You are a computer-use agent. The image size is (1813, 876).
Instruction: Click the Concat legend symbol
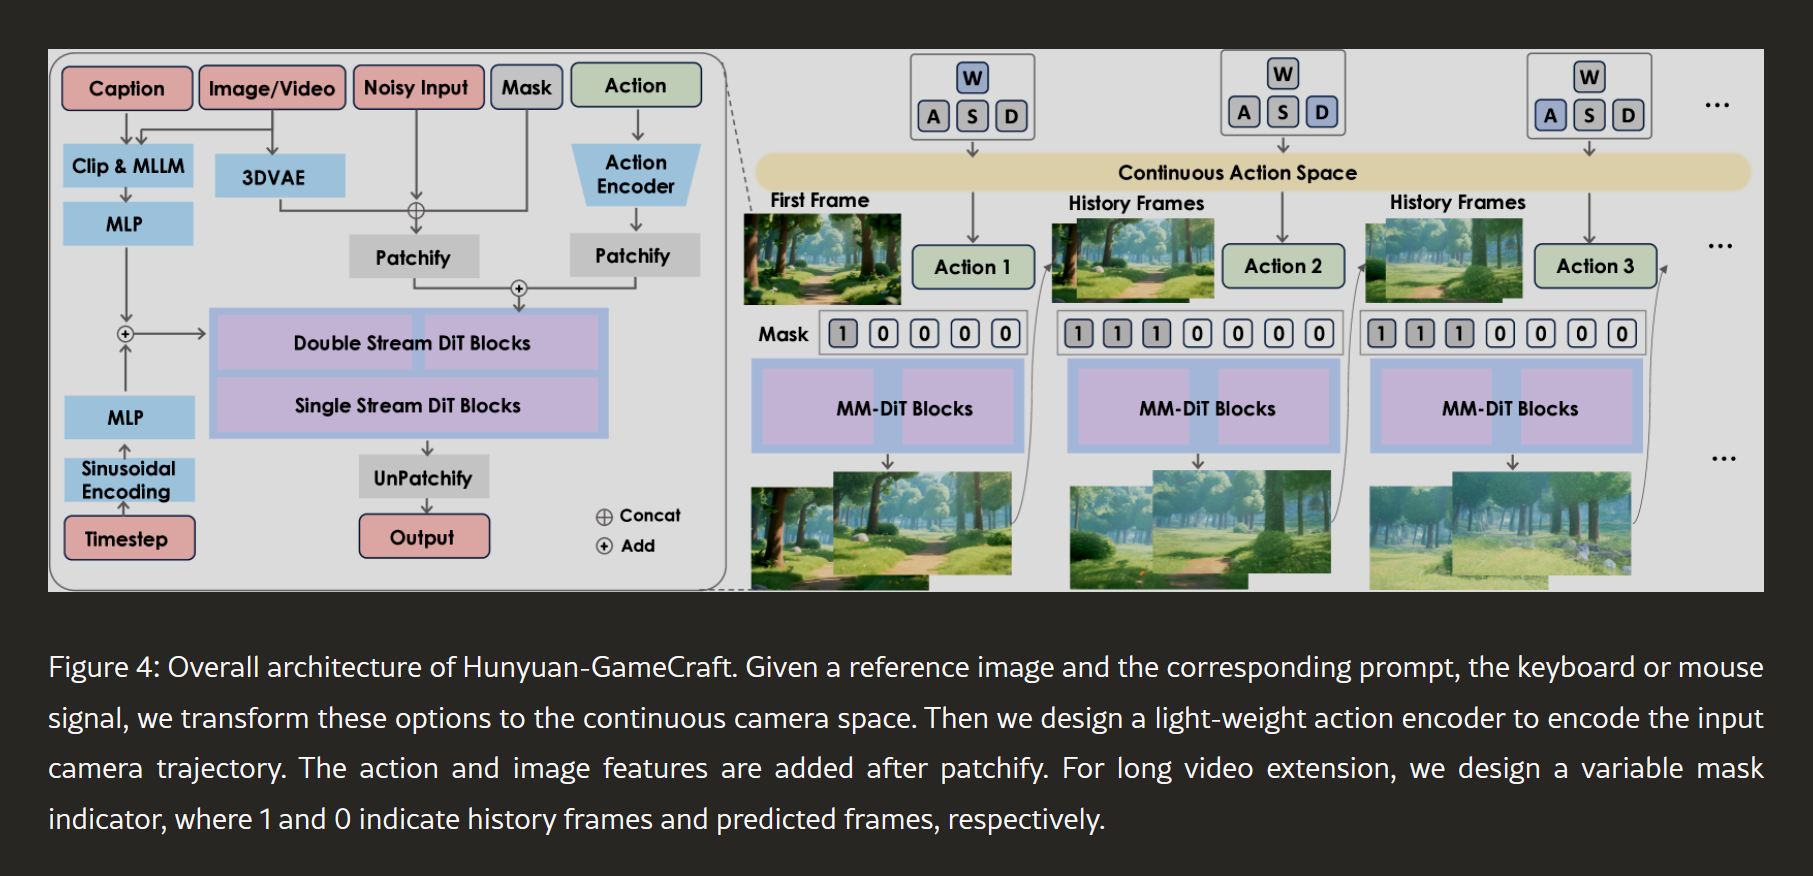pyautogui.click(x=604, y=517)
